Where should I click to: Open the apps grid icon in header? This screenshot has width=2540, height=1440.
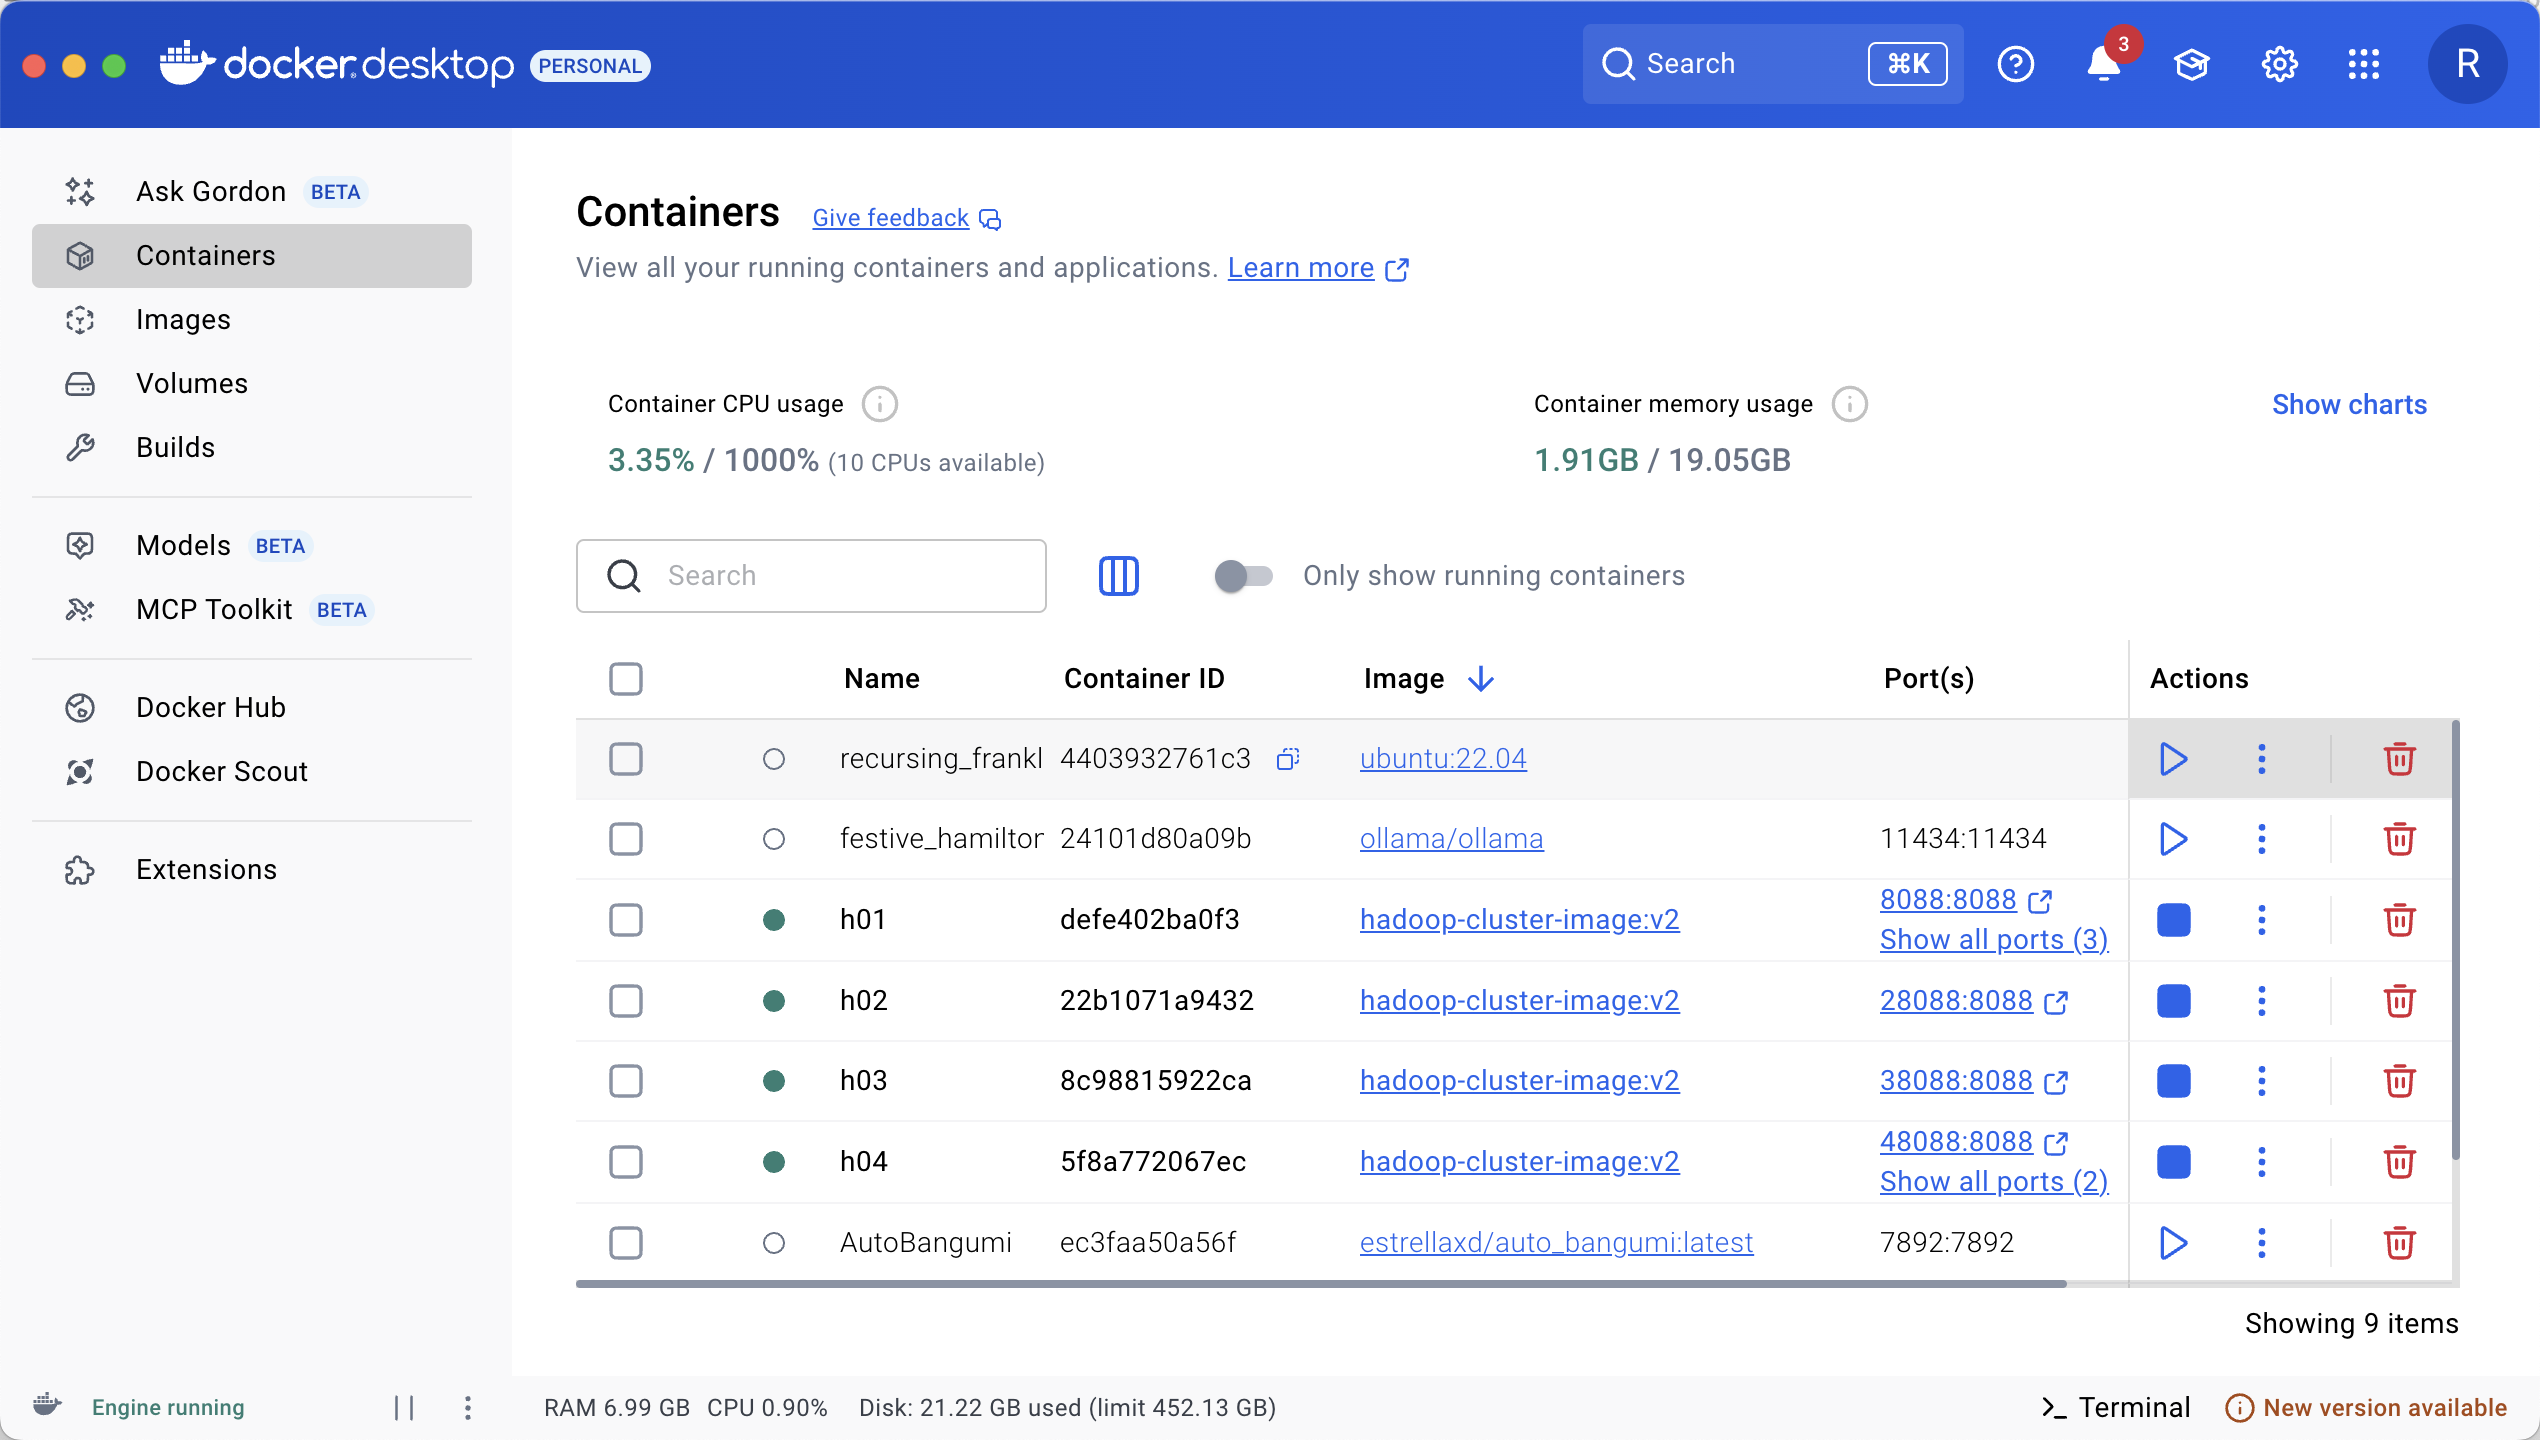pos(2364,65)
